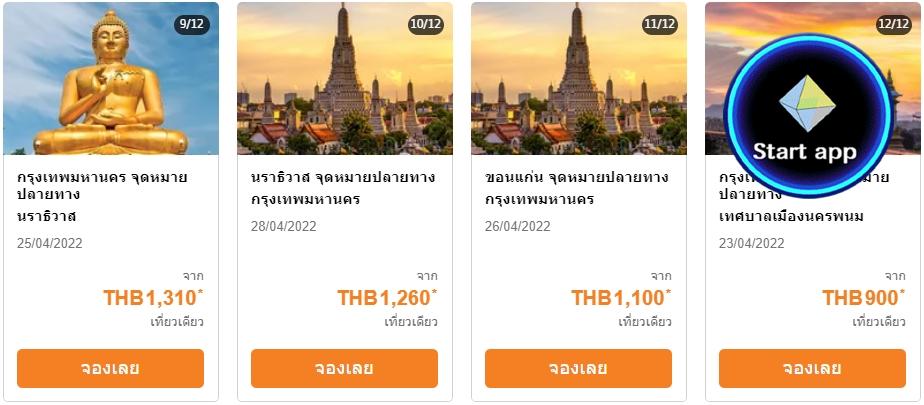Select the THB1,310 price label
924x405 pixels.
pos(152,298)
